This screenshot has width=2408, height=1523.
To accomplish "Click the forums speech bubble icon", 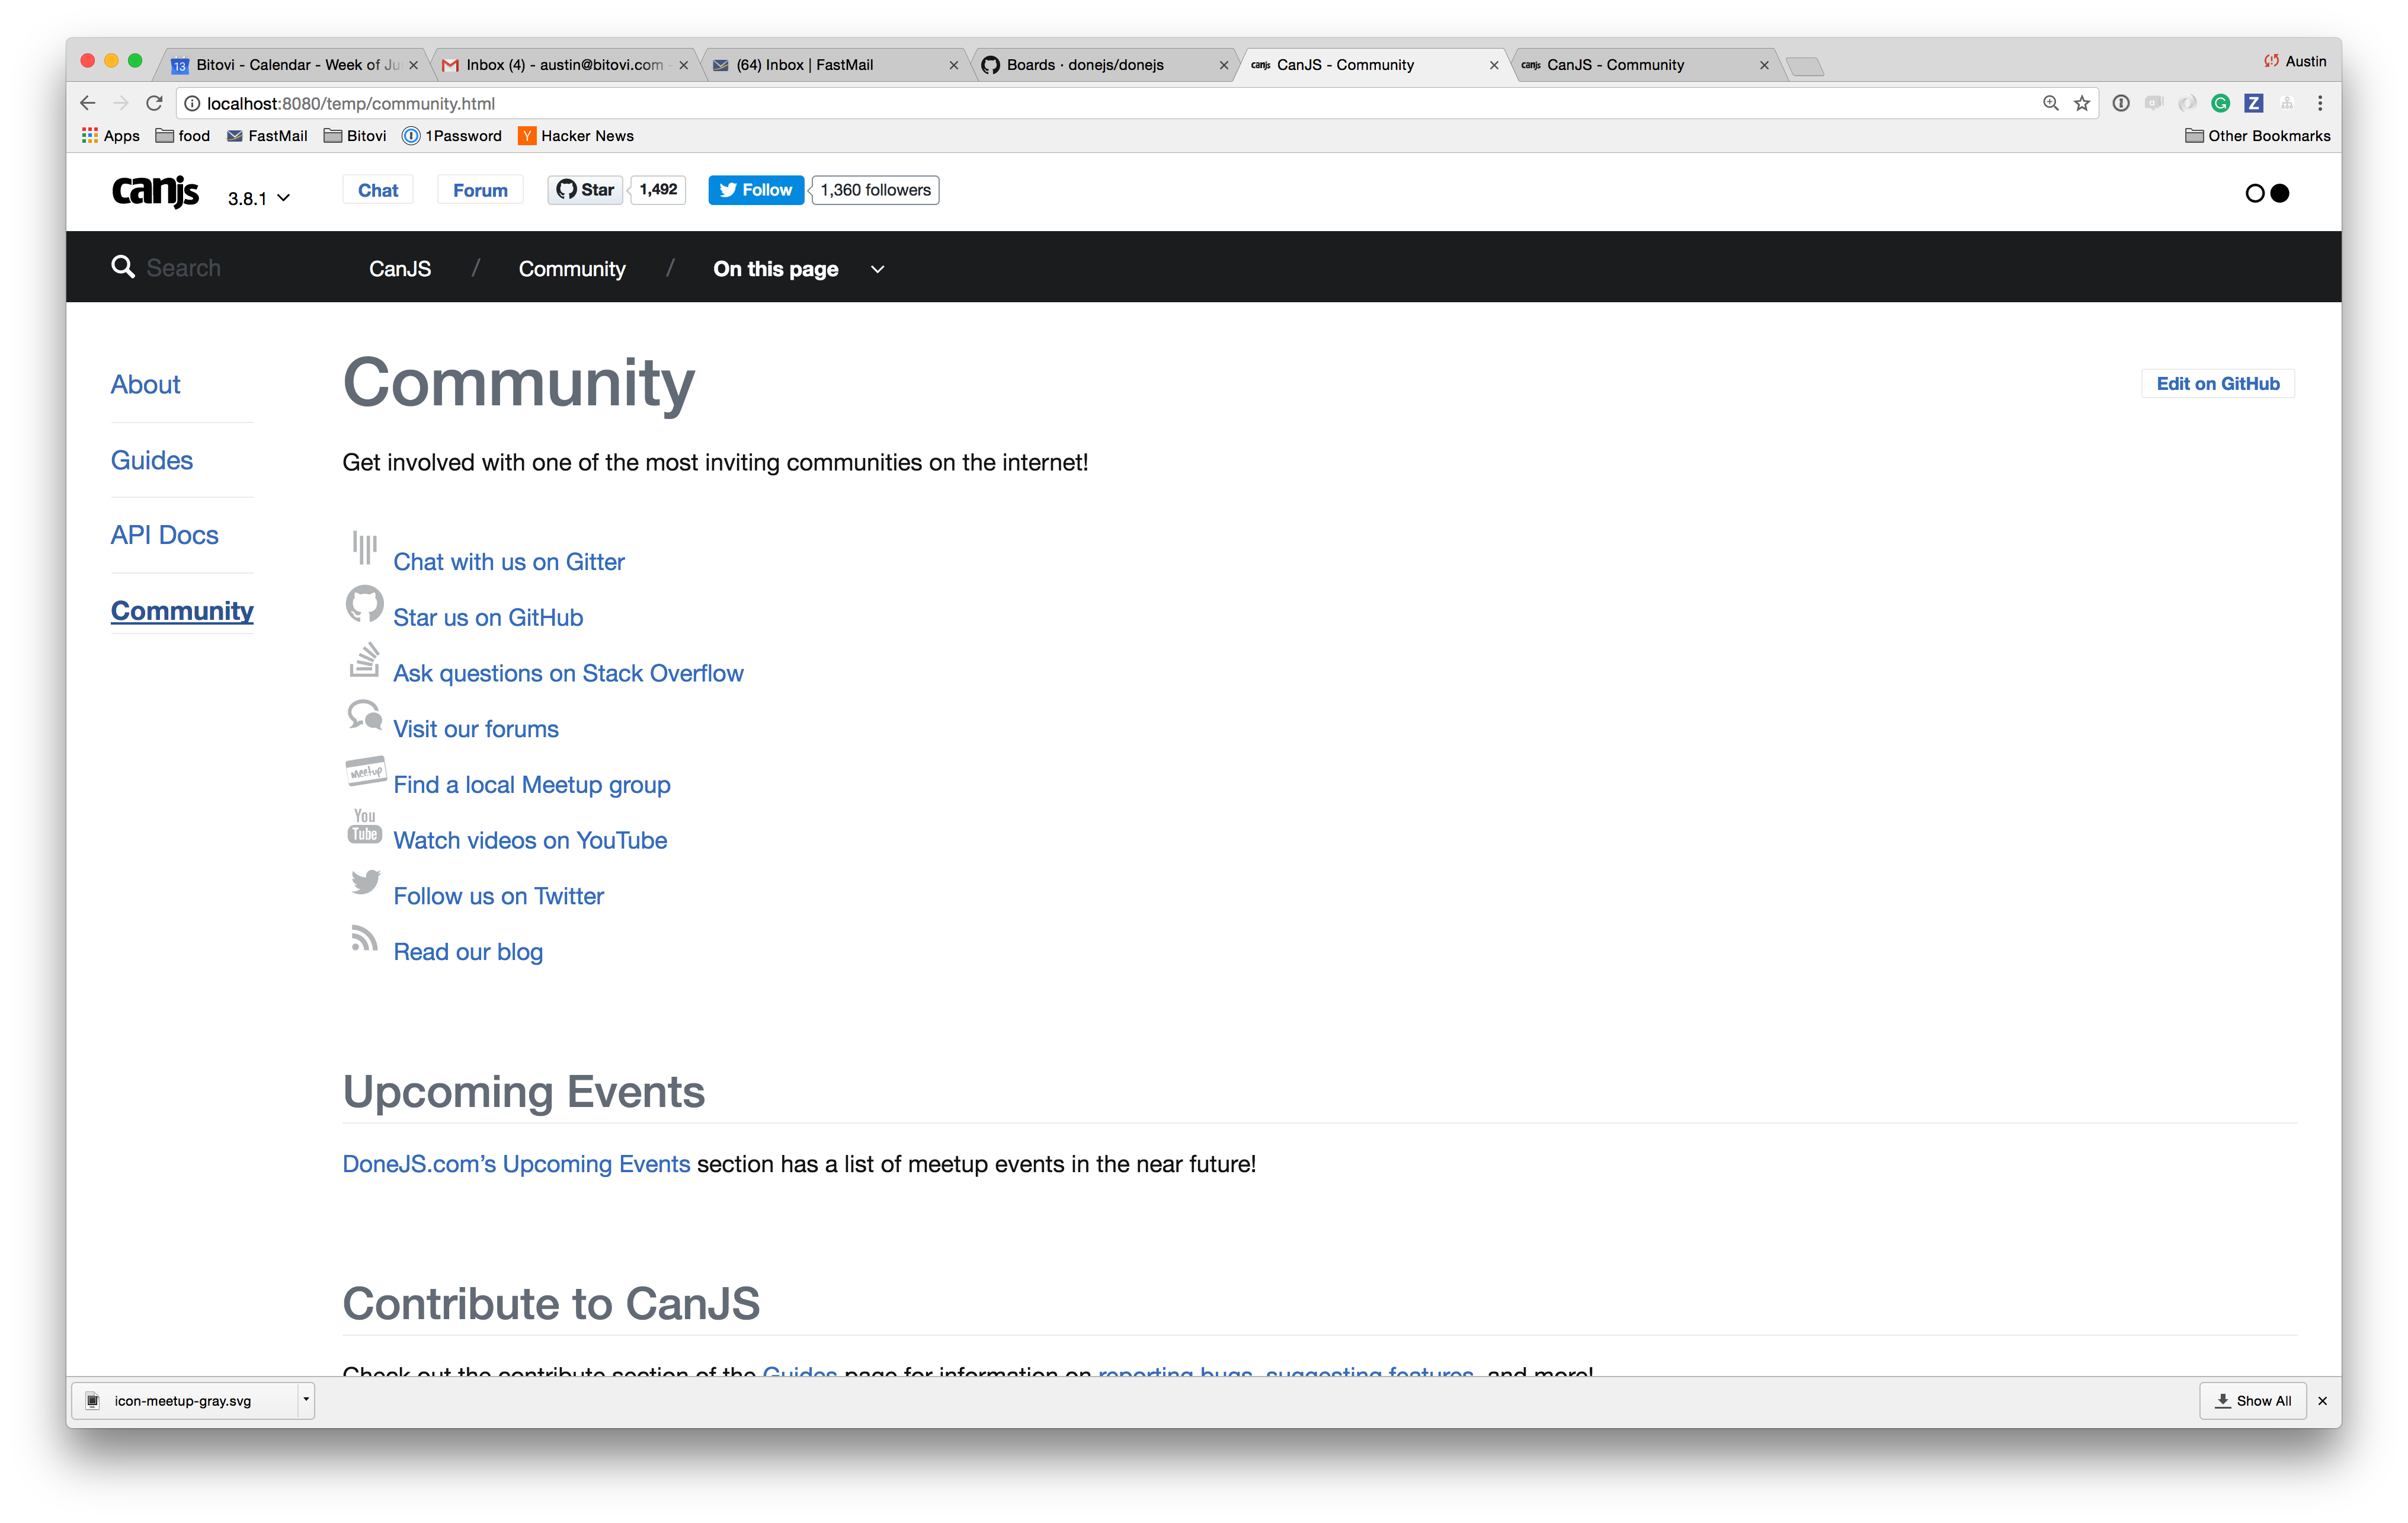I will [364, 715].
